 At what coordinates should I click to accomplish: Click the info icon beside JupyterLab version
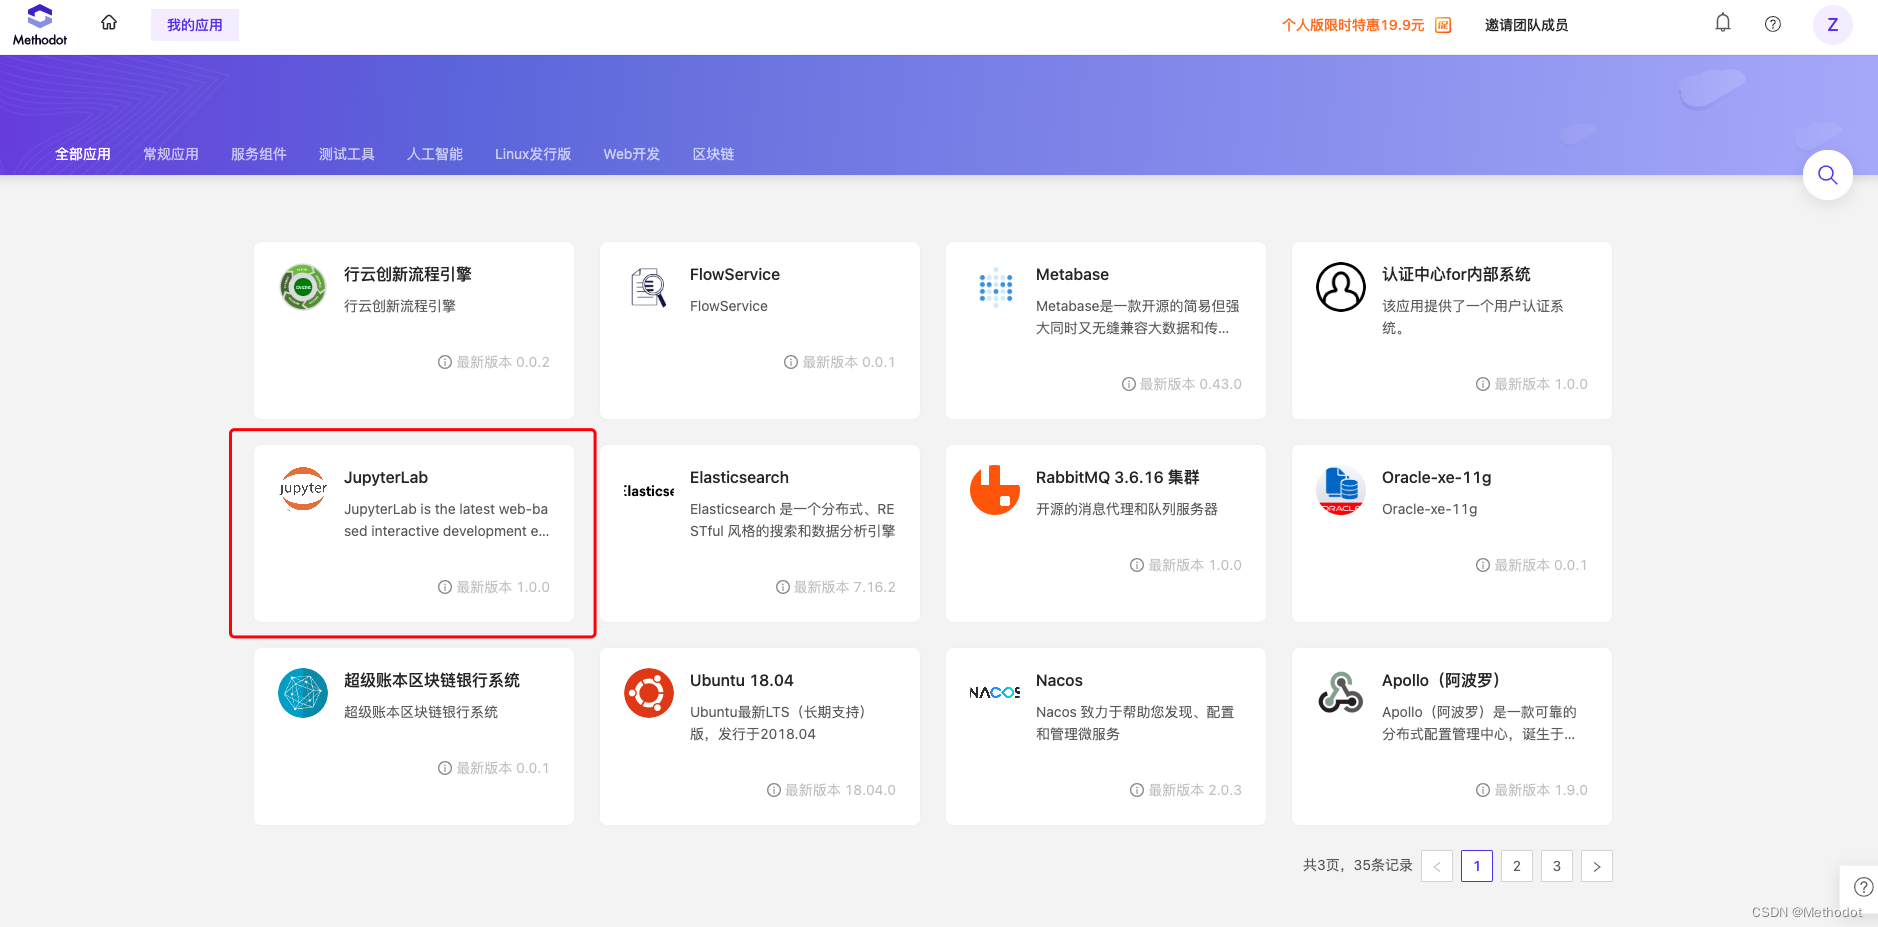tap(445, 587)
